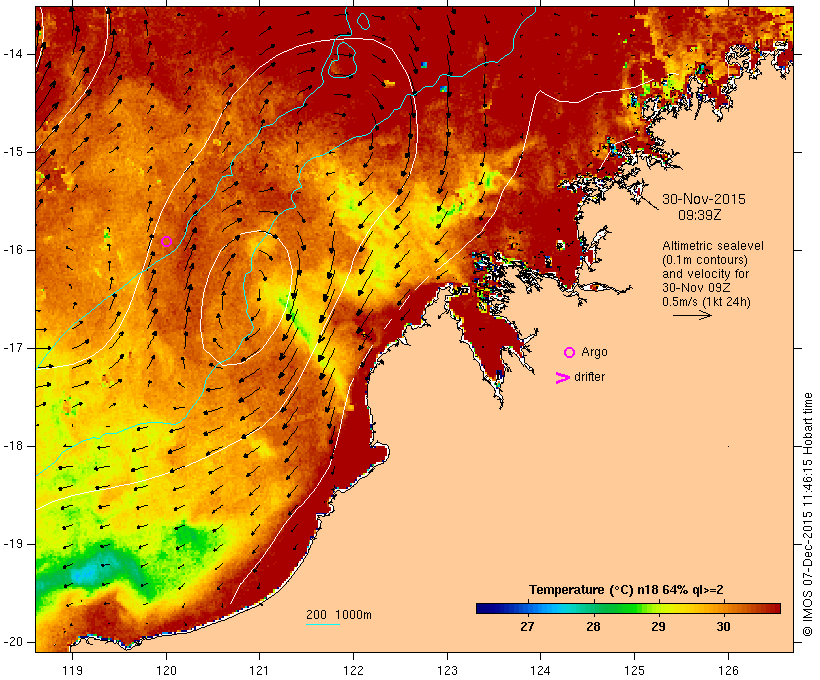Click the '124' longitude axis label
This screenshot has width=820, height=680.
tap(540, 670)
